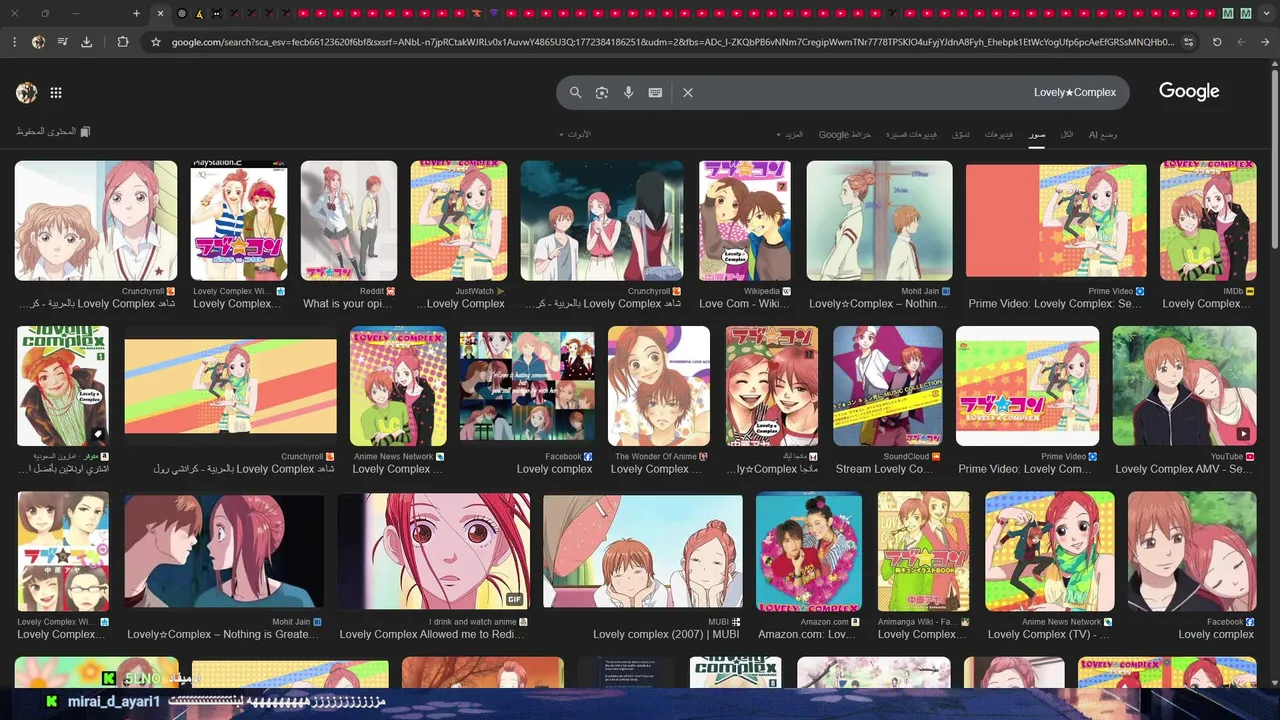1280x720 pixels.
Task: Open The Wonder Of Anime thumbnail
Action: click(659, 386)
